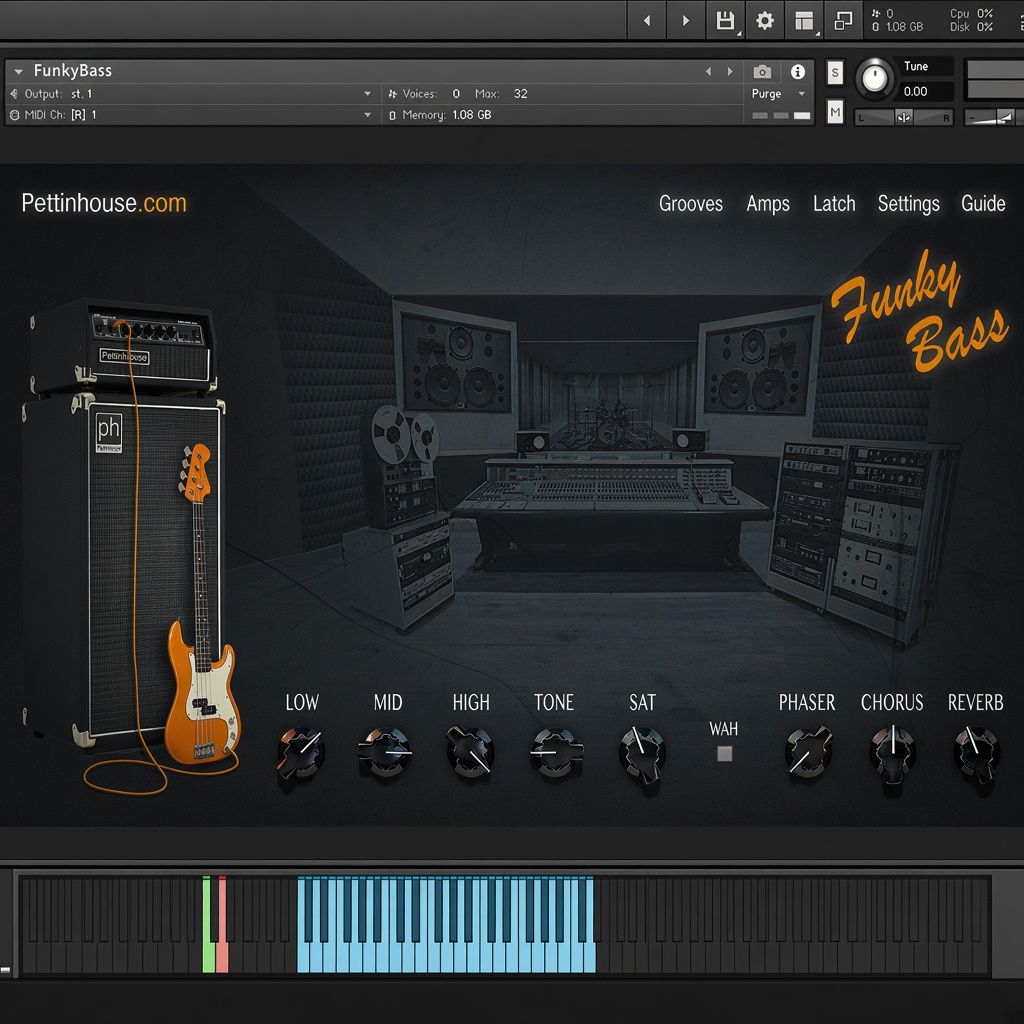The height and width of the screenshot is (1024, 1024).
Task: Click the Max voices value 32
Action: [x=520, y=94]
